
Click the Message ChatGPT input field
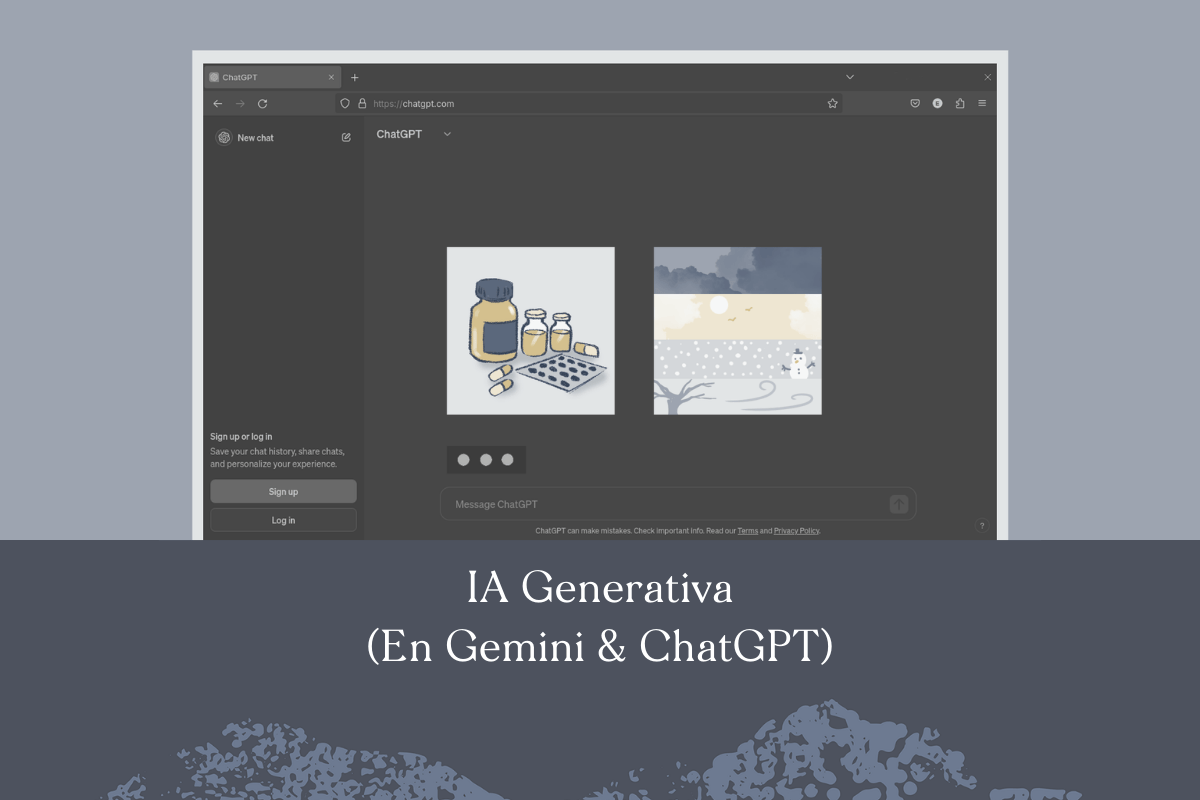(678, 504)
